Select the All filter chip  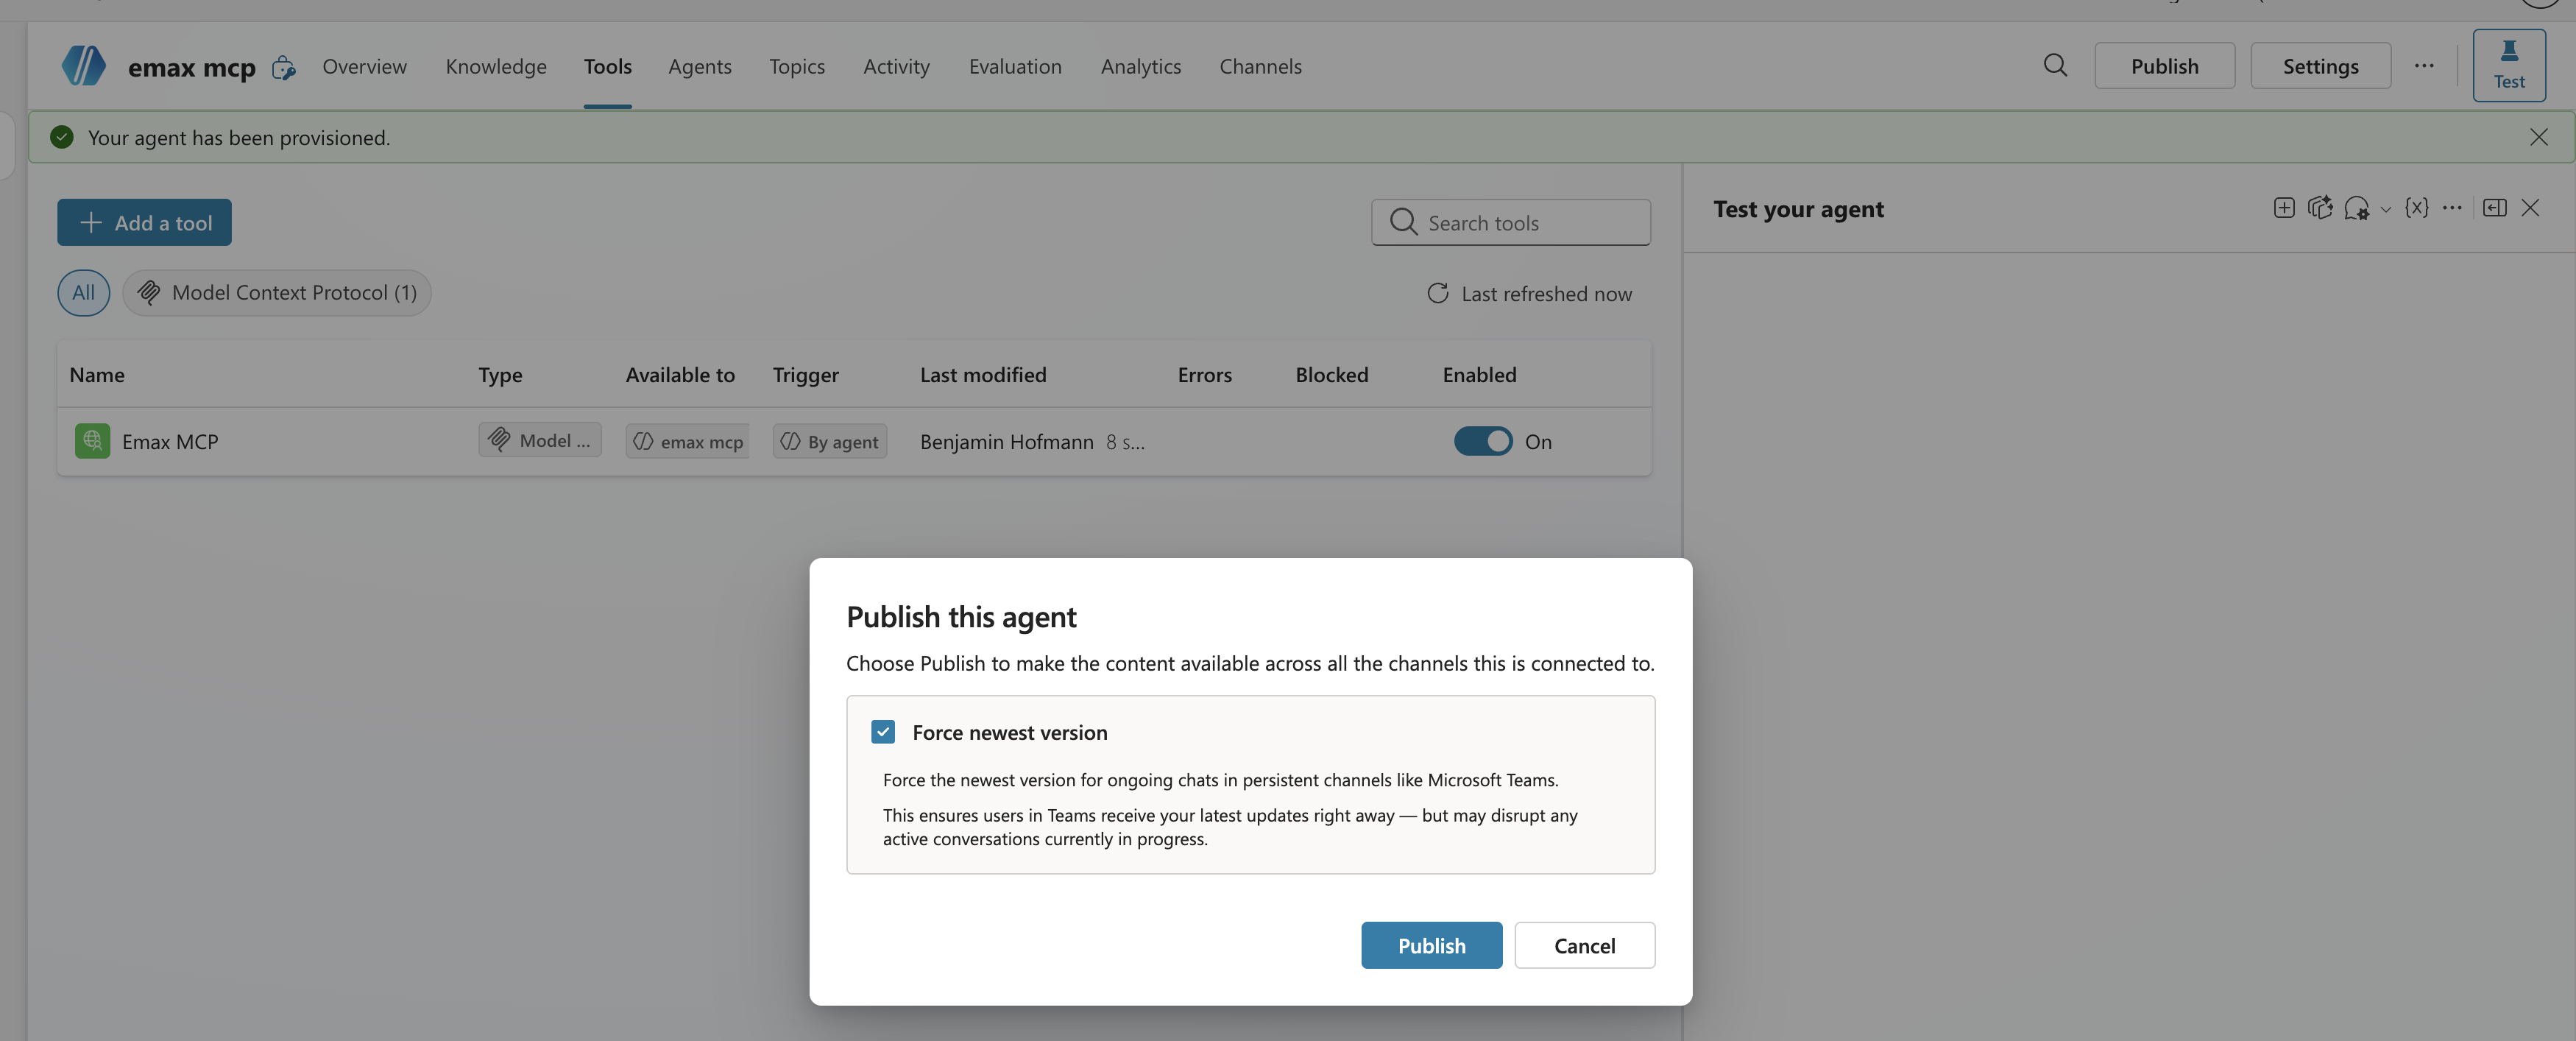tap(83, 293)
